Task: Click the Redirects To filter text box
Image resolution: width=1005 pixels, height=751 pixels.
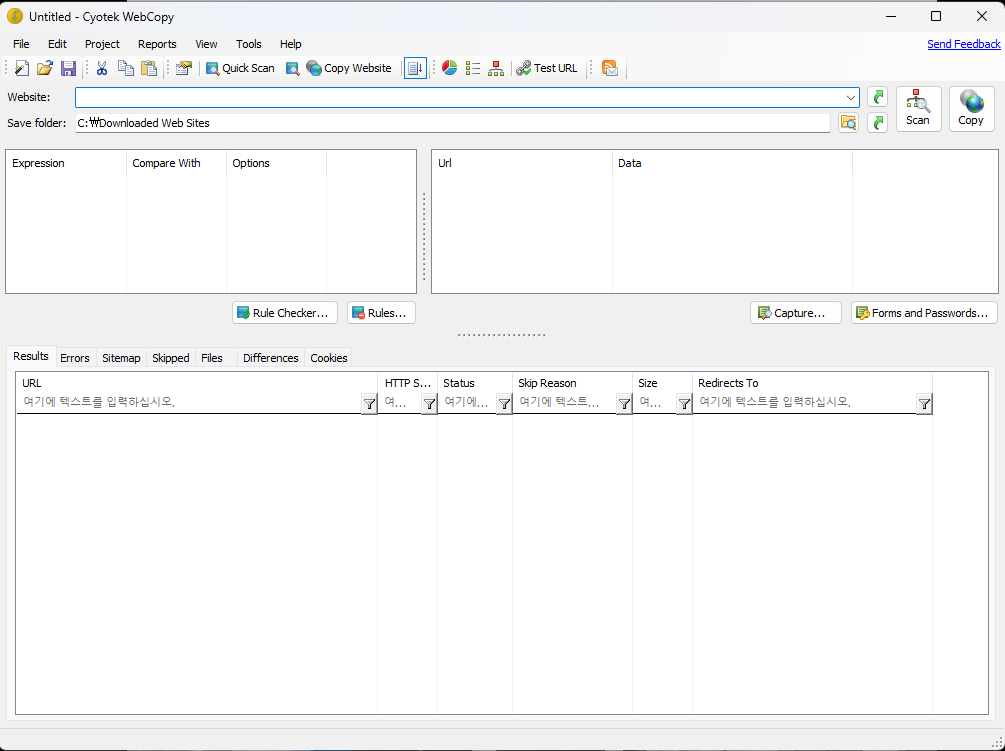Action: [805, 403]
